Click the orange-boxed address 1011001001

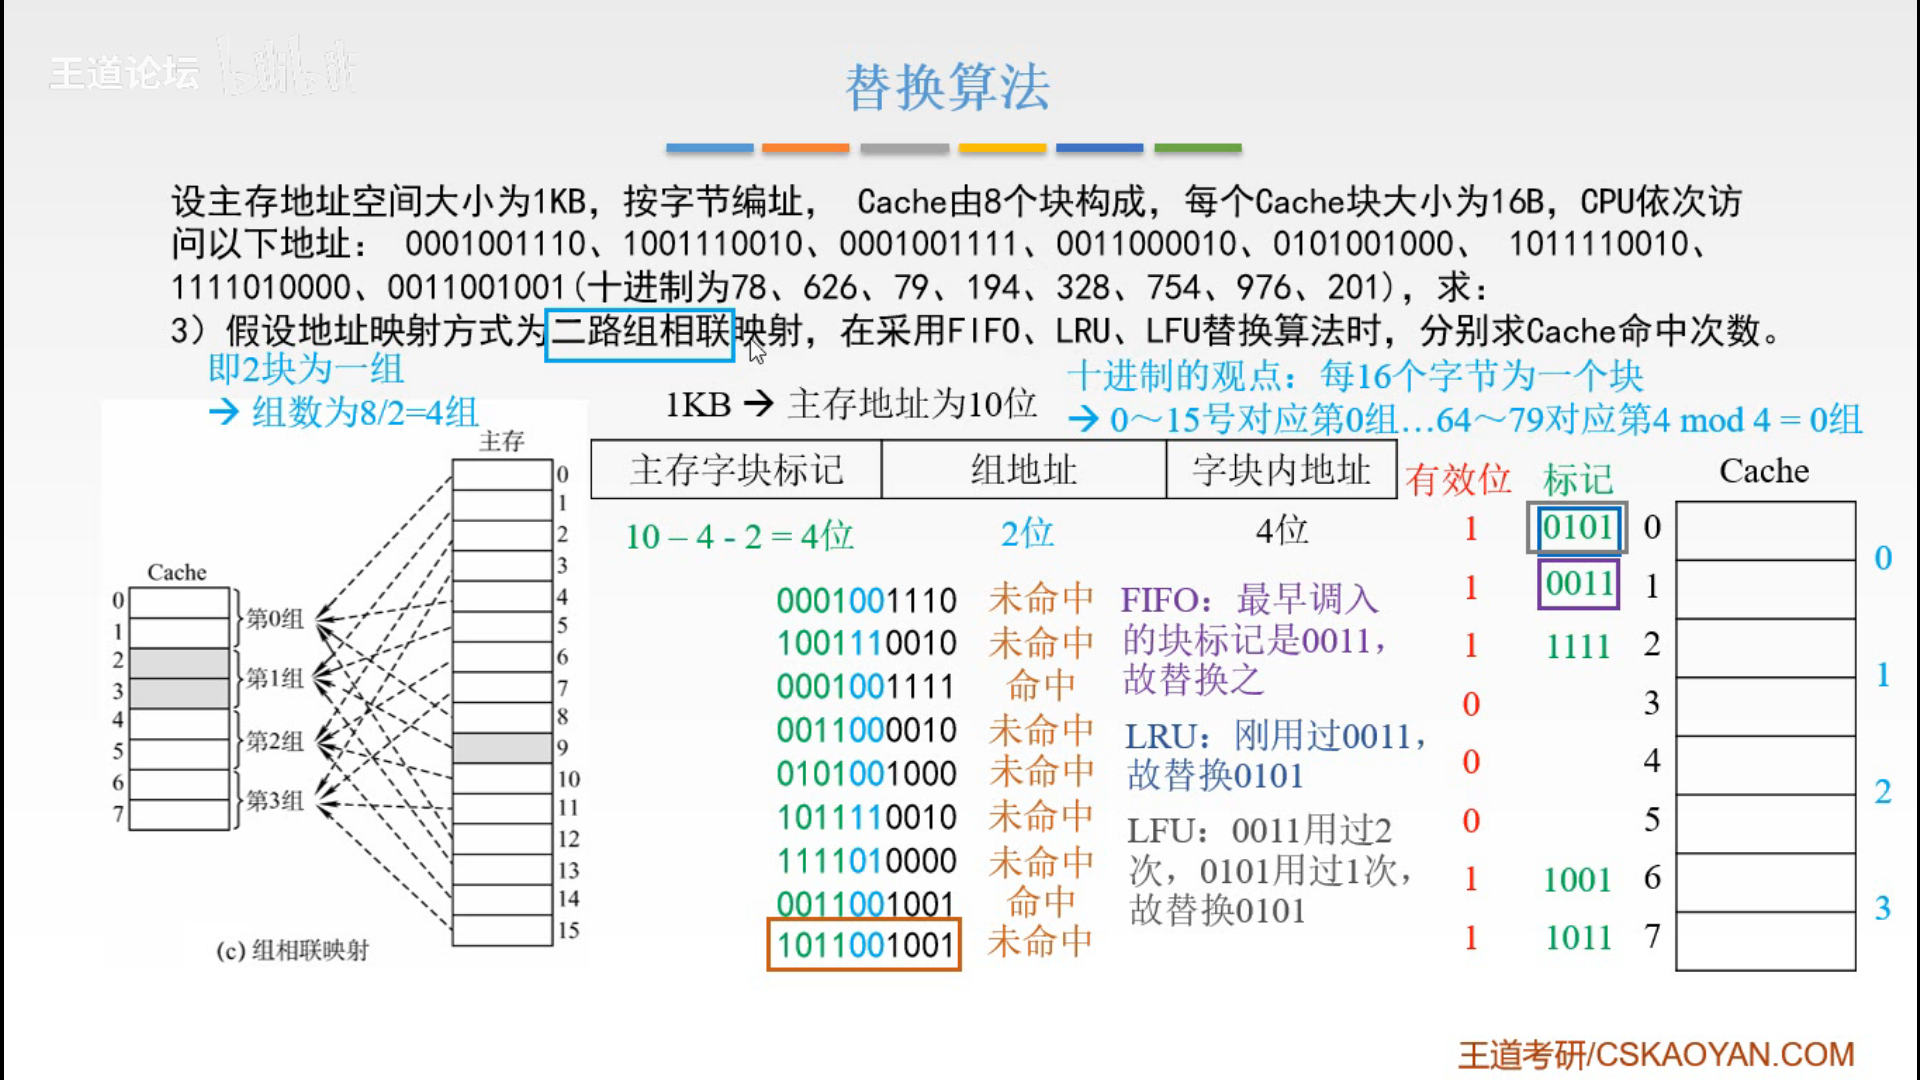tap(864, 945)
